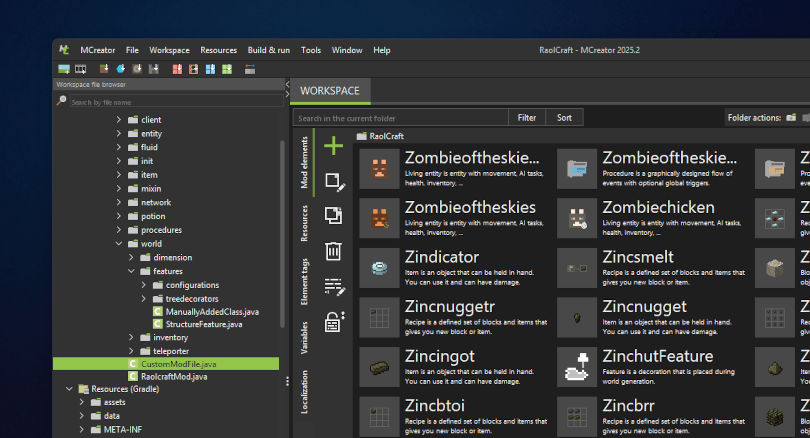Open the Build & run menu
The image size is (810, 438).
point(269,50)
